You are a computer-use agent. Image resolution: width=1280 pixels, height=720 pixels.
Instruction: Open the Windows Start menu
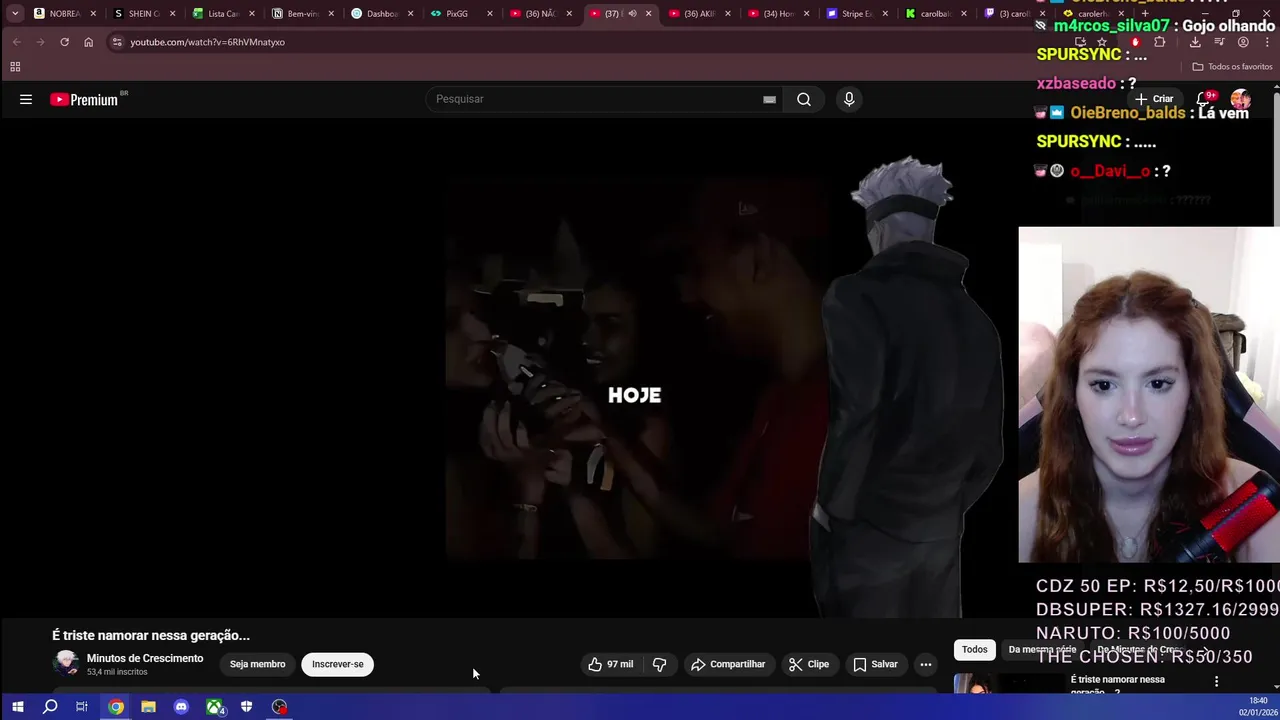pos(17,707)
